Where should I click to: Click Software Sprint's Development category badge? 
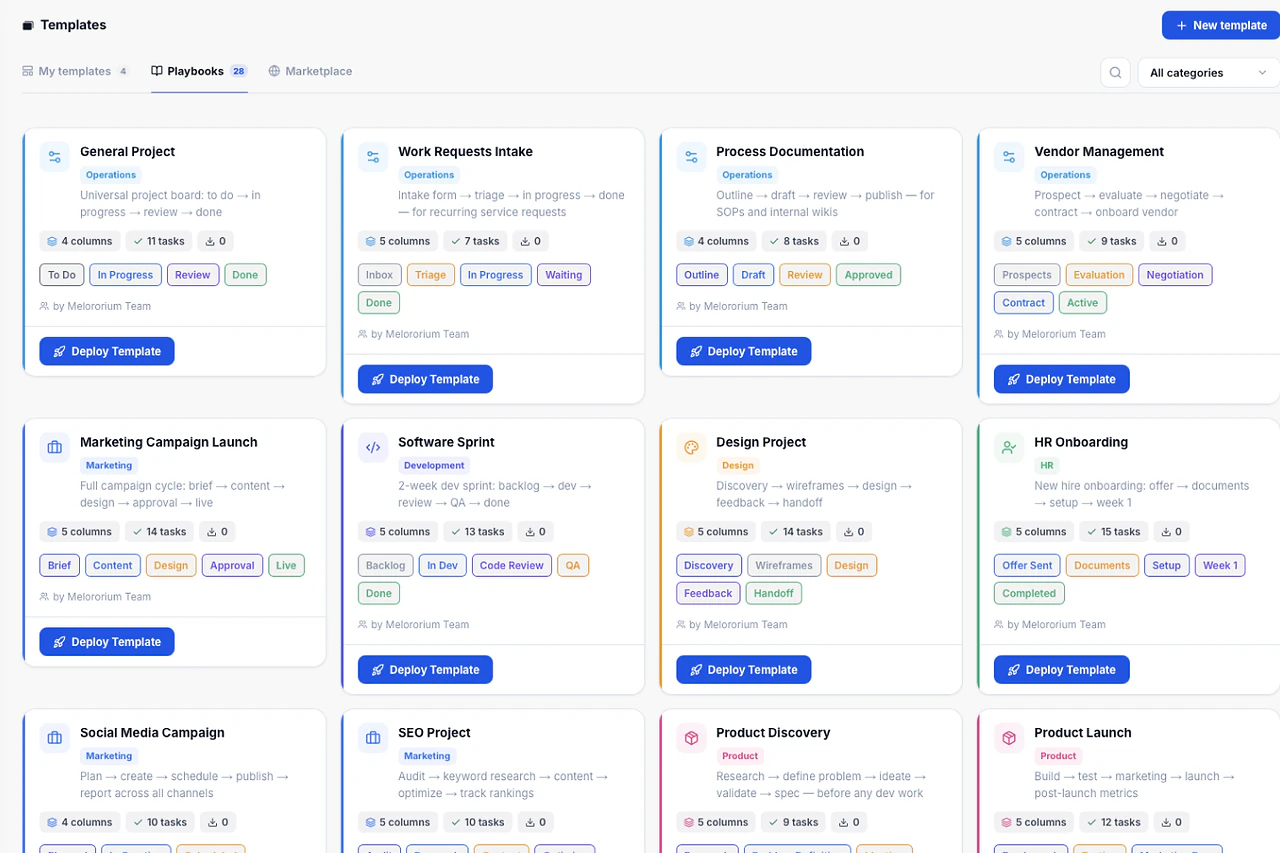[434, 466]
